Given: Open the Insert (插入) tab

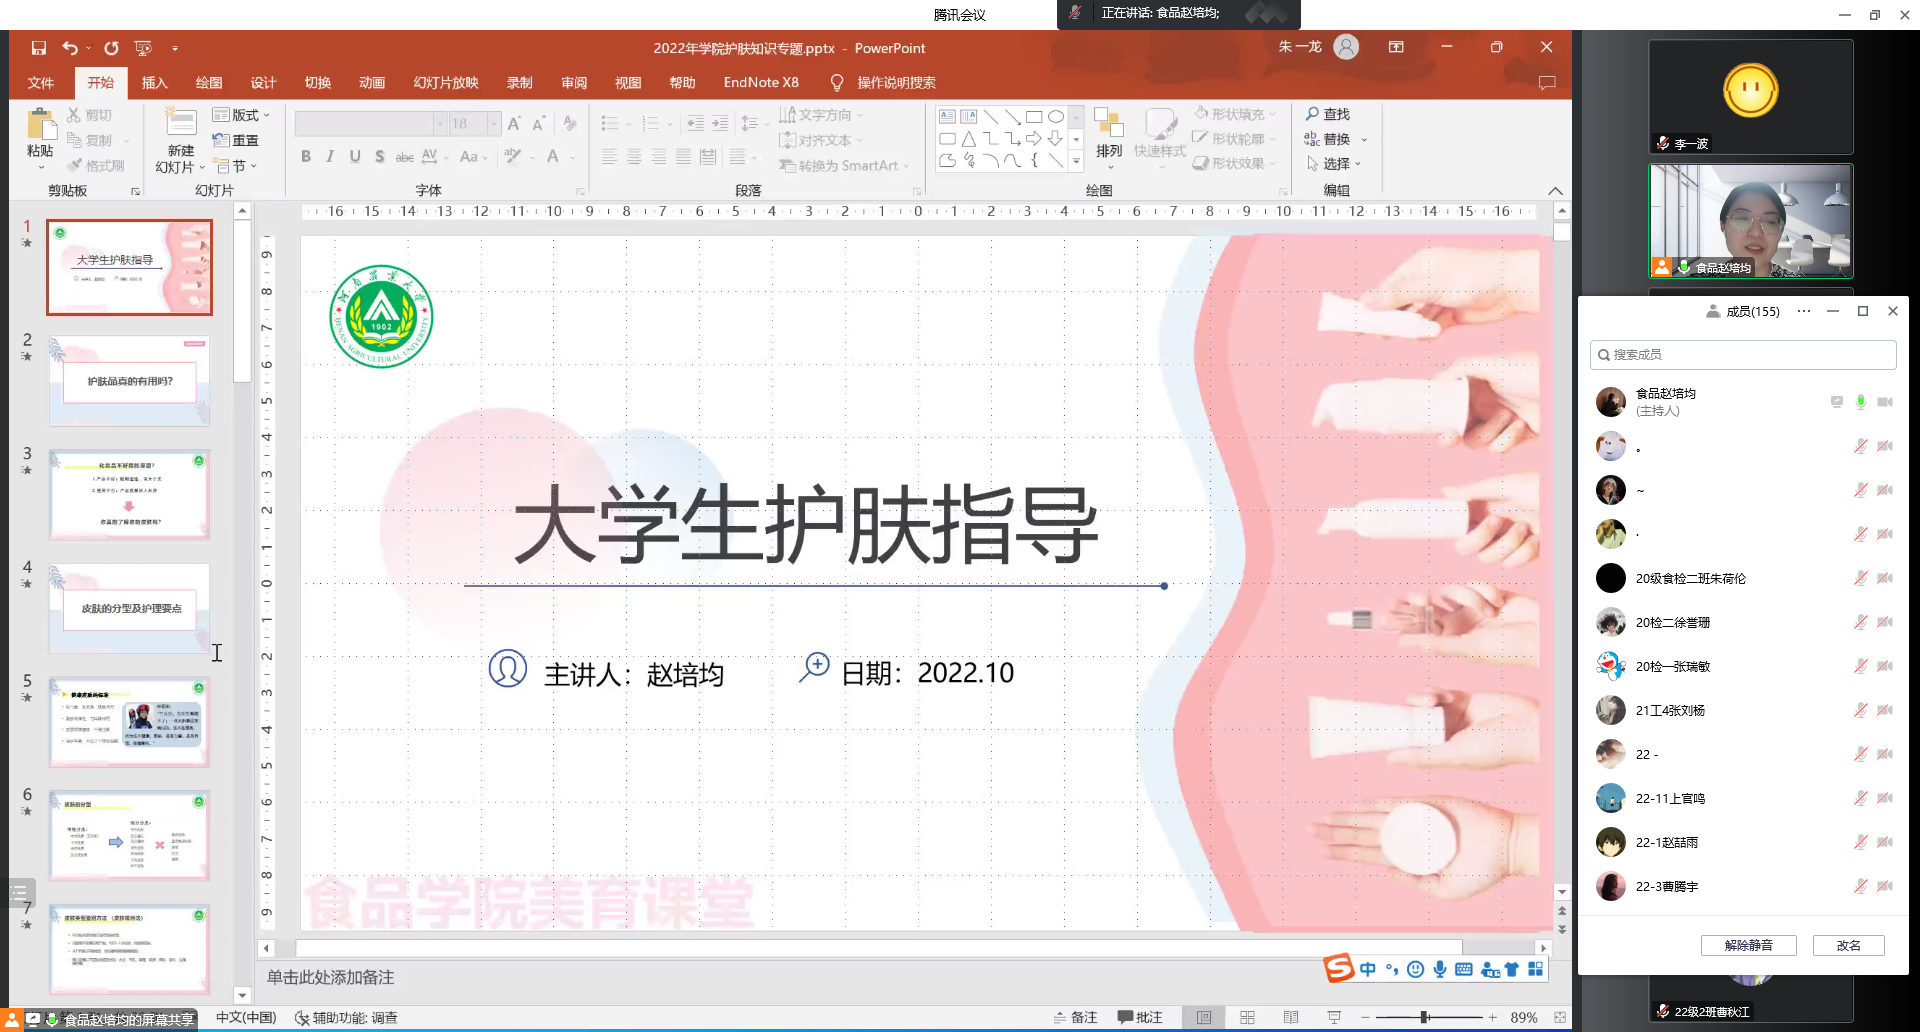Looking at the screenshot, I should [x=154, y=82].
